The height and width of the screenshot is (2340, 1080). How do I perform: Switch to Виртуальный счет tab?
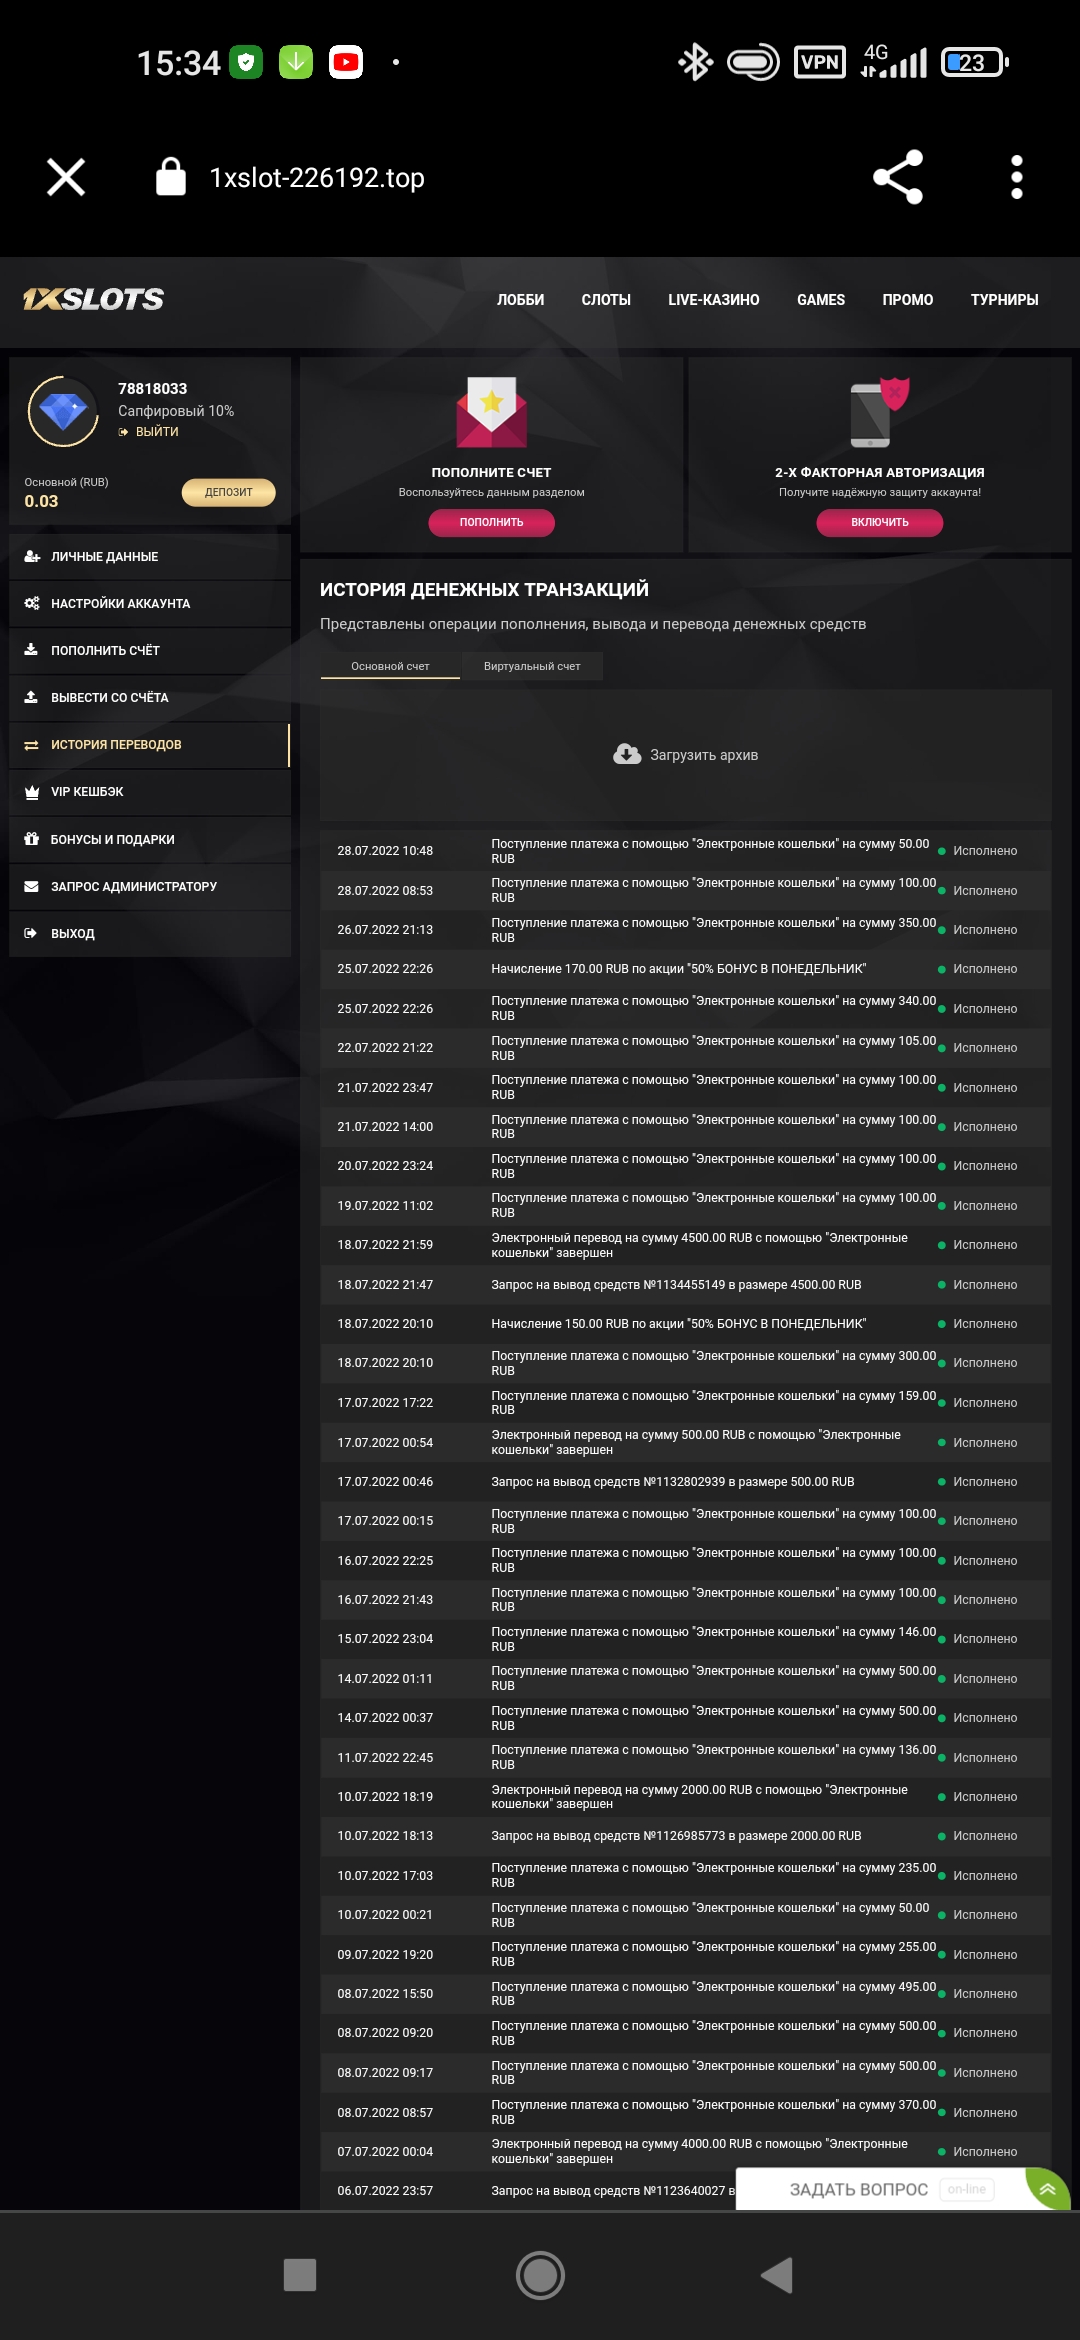pos(532,666)
